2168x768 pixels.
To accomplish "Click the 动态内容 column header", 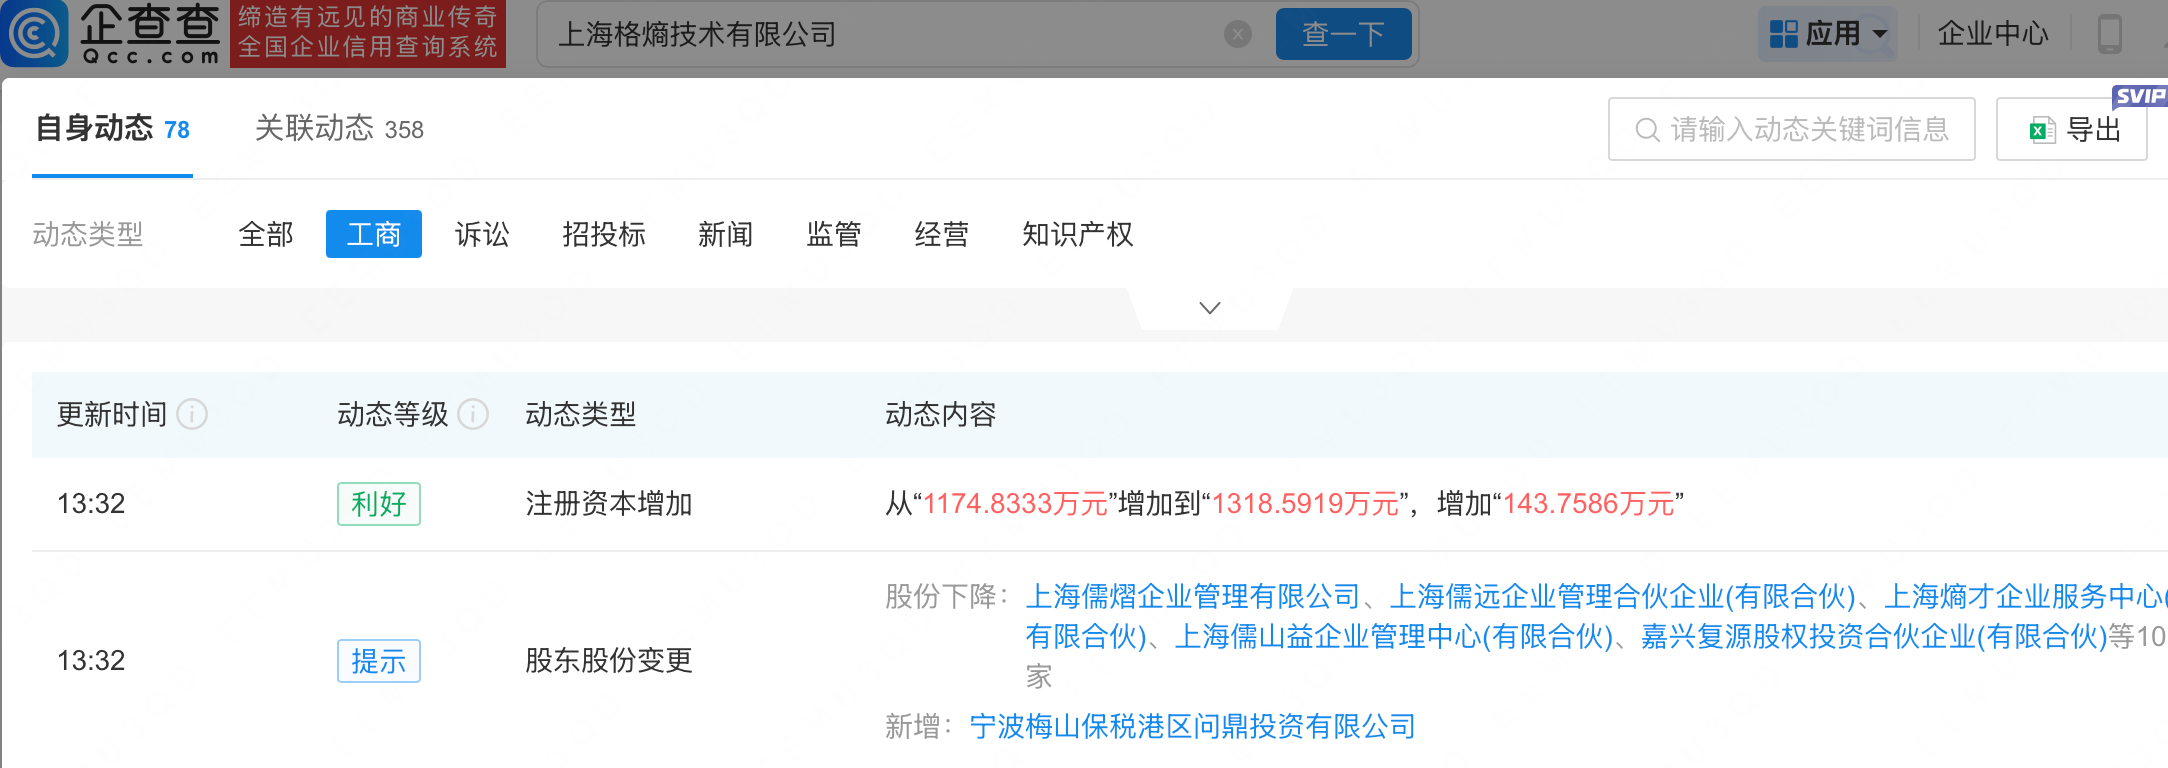I will [941, 414].
